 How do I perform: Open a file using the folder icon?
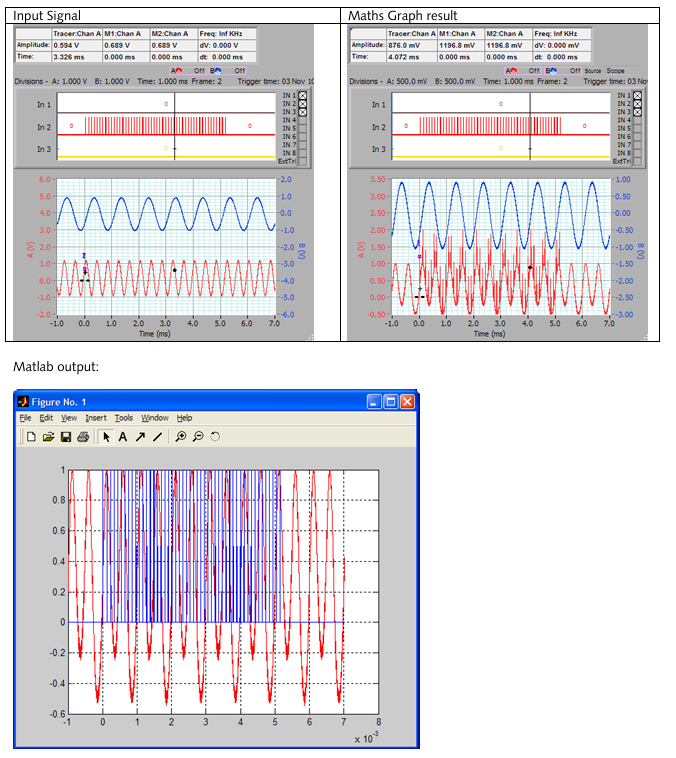(48, 437)
